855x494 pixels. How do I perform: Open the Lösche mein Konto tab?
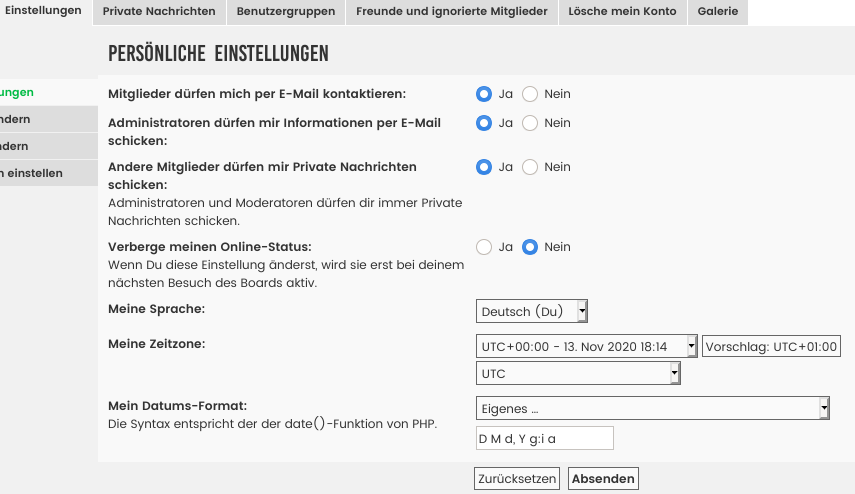point(622,12)
